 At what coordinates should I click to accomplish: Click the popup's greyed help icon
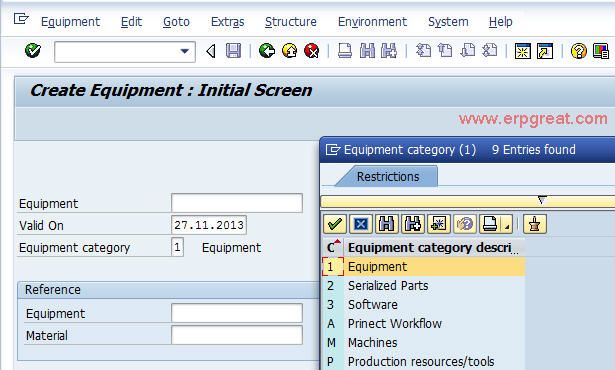(x=465, y=224)
